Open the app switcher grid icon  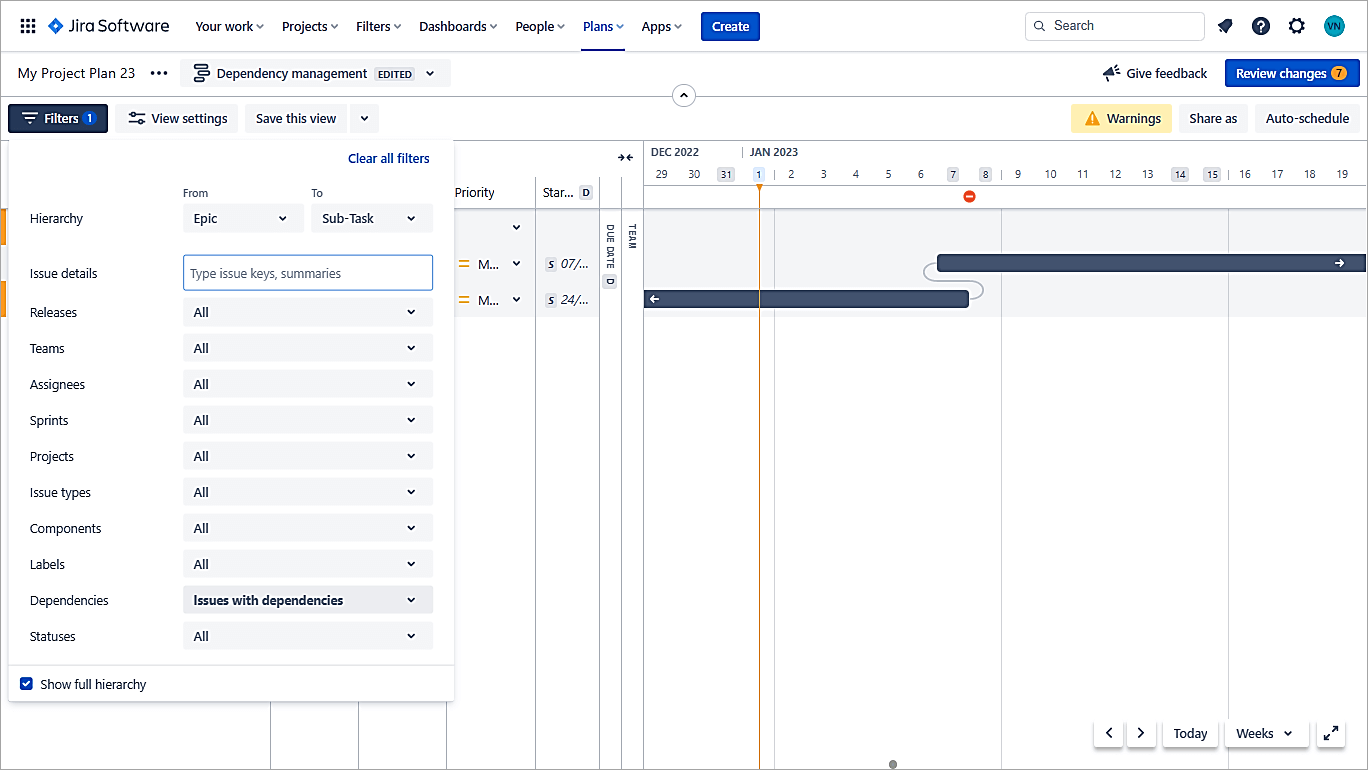click(28, 26)
